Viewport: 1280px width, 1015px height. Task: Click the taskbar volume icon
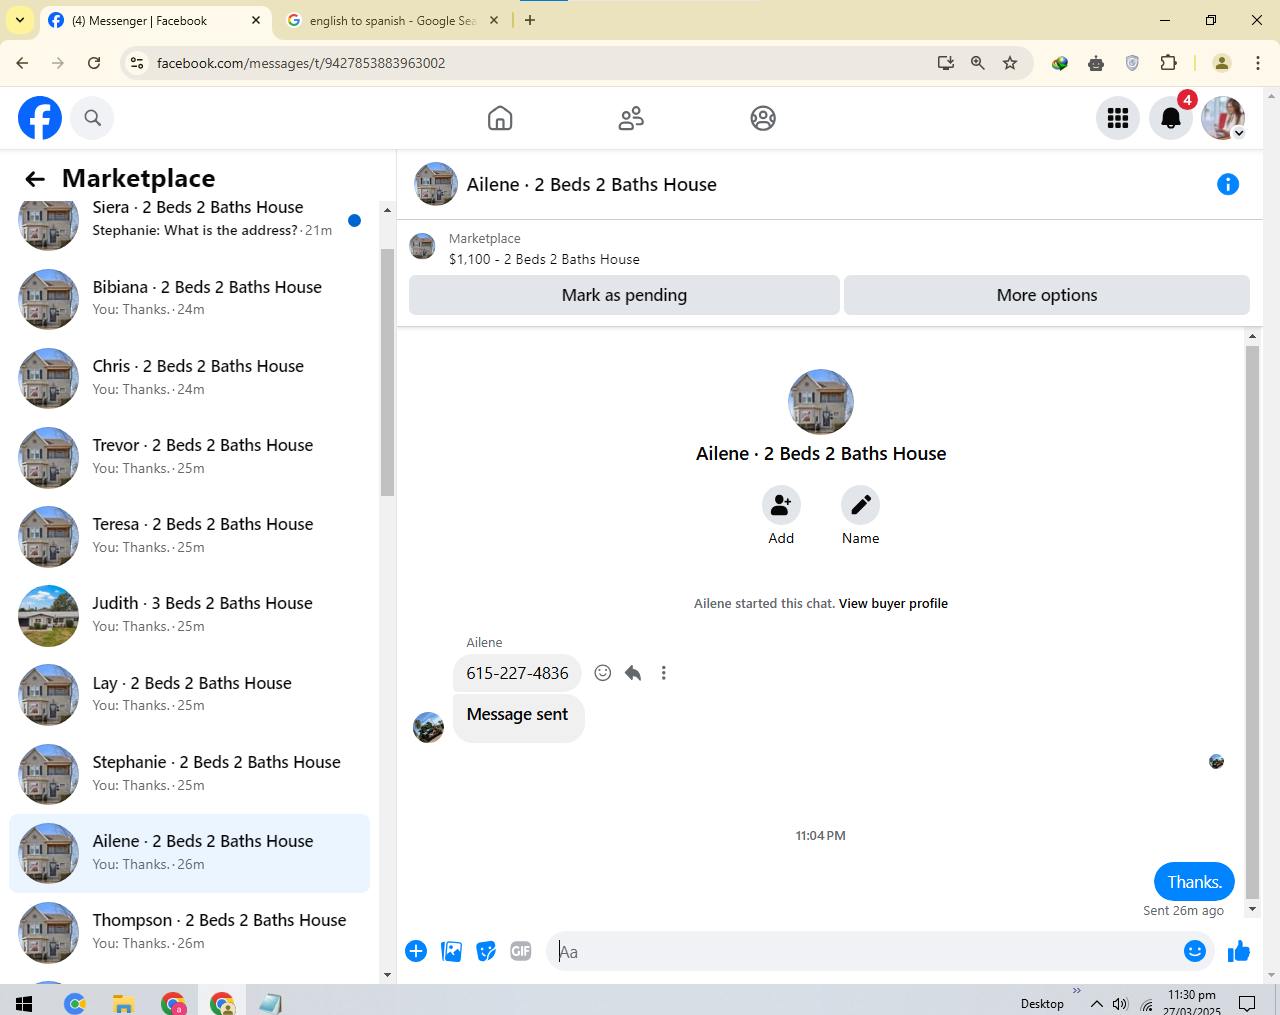tap(1120, 1004)
